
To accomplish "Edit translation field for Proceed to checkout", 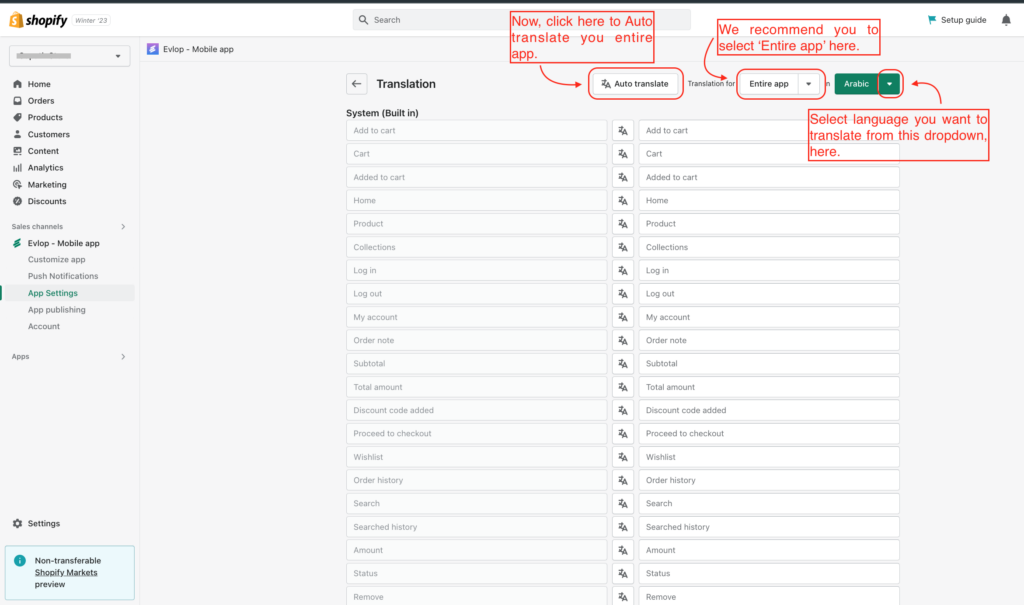I will (x=769, y=434).
